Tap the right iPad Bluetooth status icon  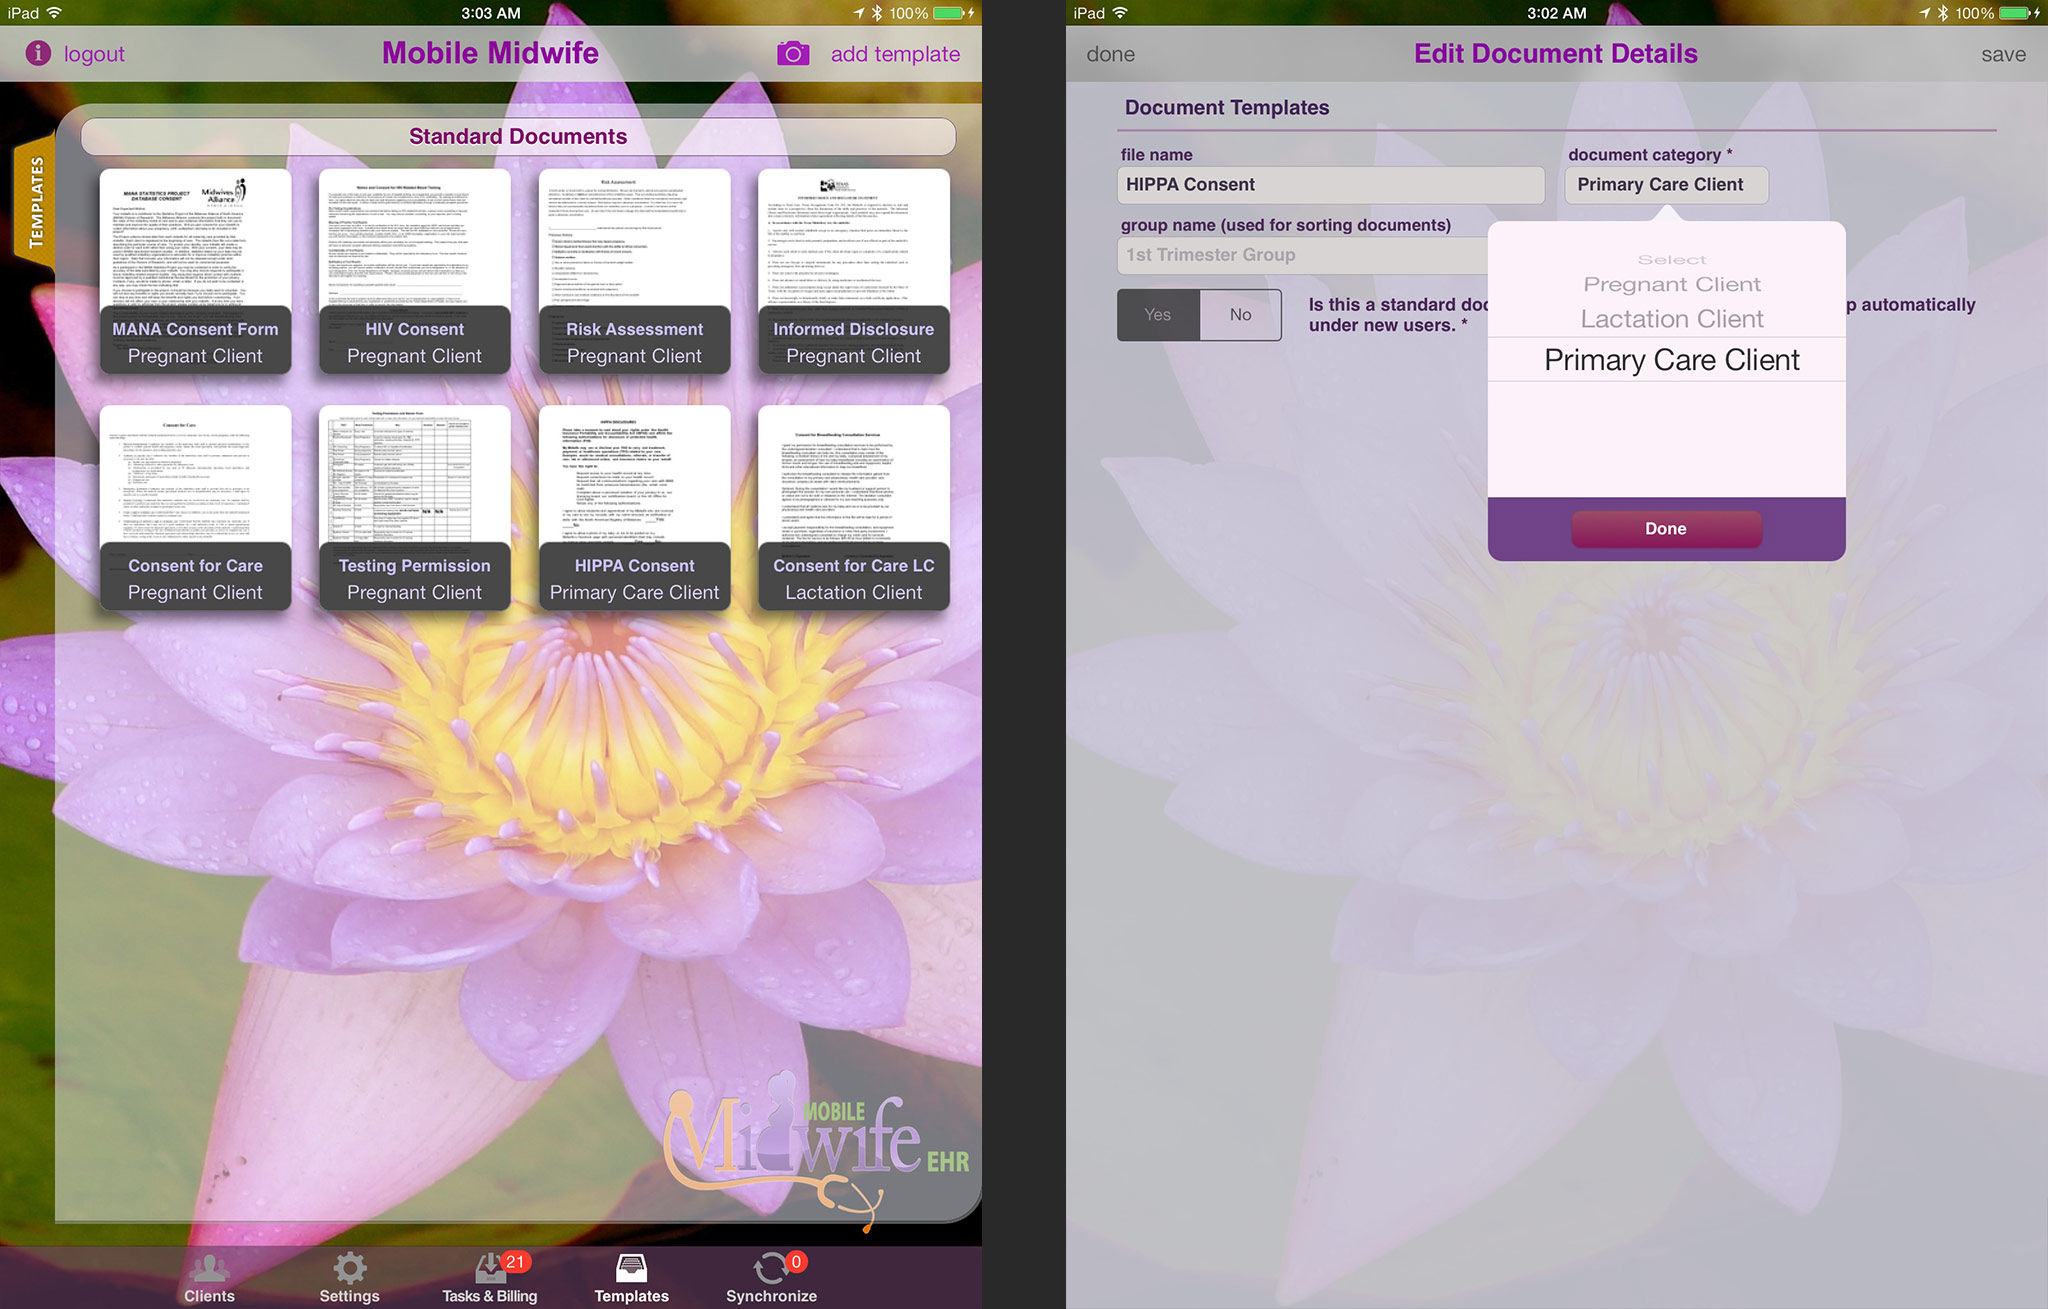pyautogui.click(x=1942, y=13)
